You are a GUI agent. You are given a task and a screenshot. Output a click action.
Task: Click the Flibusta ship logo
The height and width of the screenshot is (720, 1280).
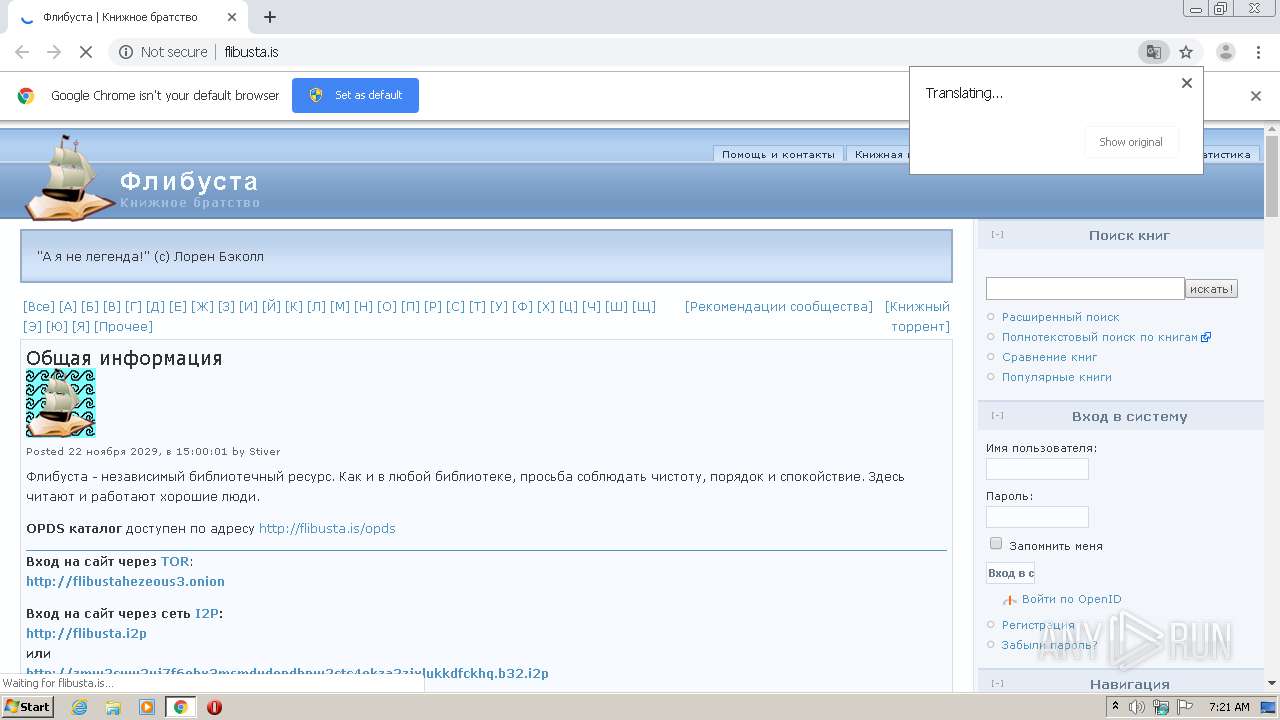pos(70,177)
